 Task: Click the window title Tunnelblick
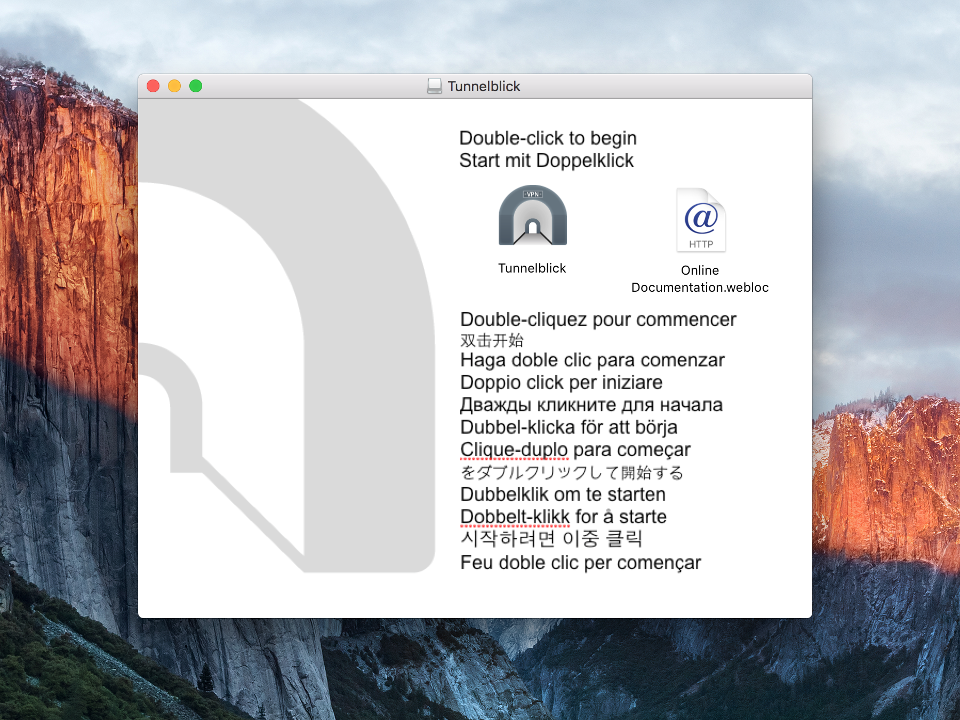click(484, 86)
